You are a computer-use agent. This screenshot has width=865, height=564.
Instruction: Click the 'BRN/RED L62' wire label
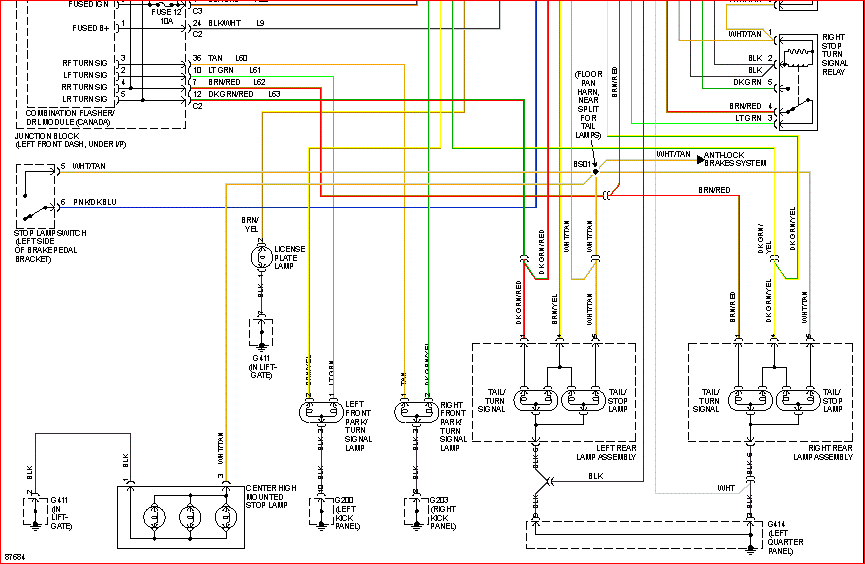[237, 82]
